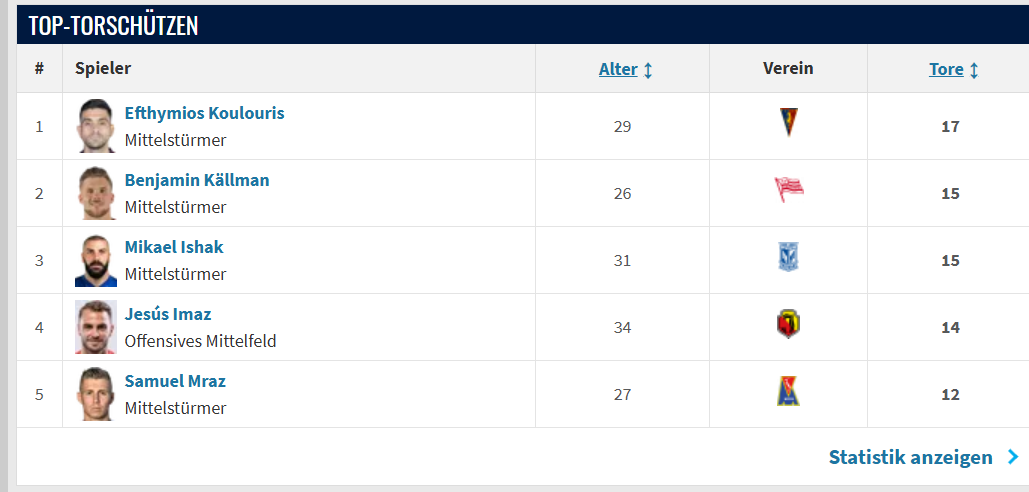Image resolution: width=1029 pixels, height=492 pixels.
Task: Open Mikael Ishak player profile
Action: [x=174, y=247]
